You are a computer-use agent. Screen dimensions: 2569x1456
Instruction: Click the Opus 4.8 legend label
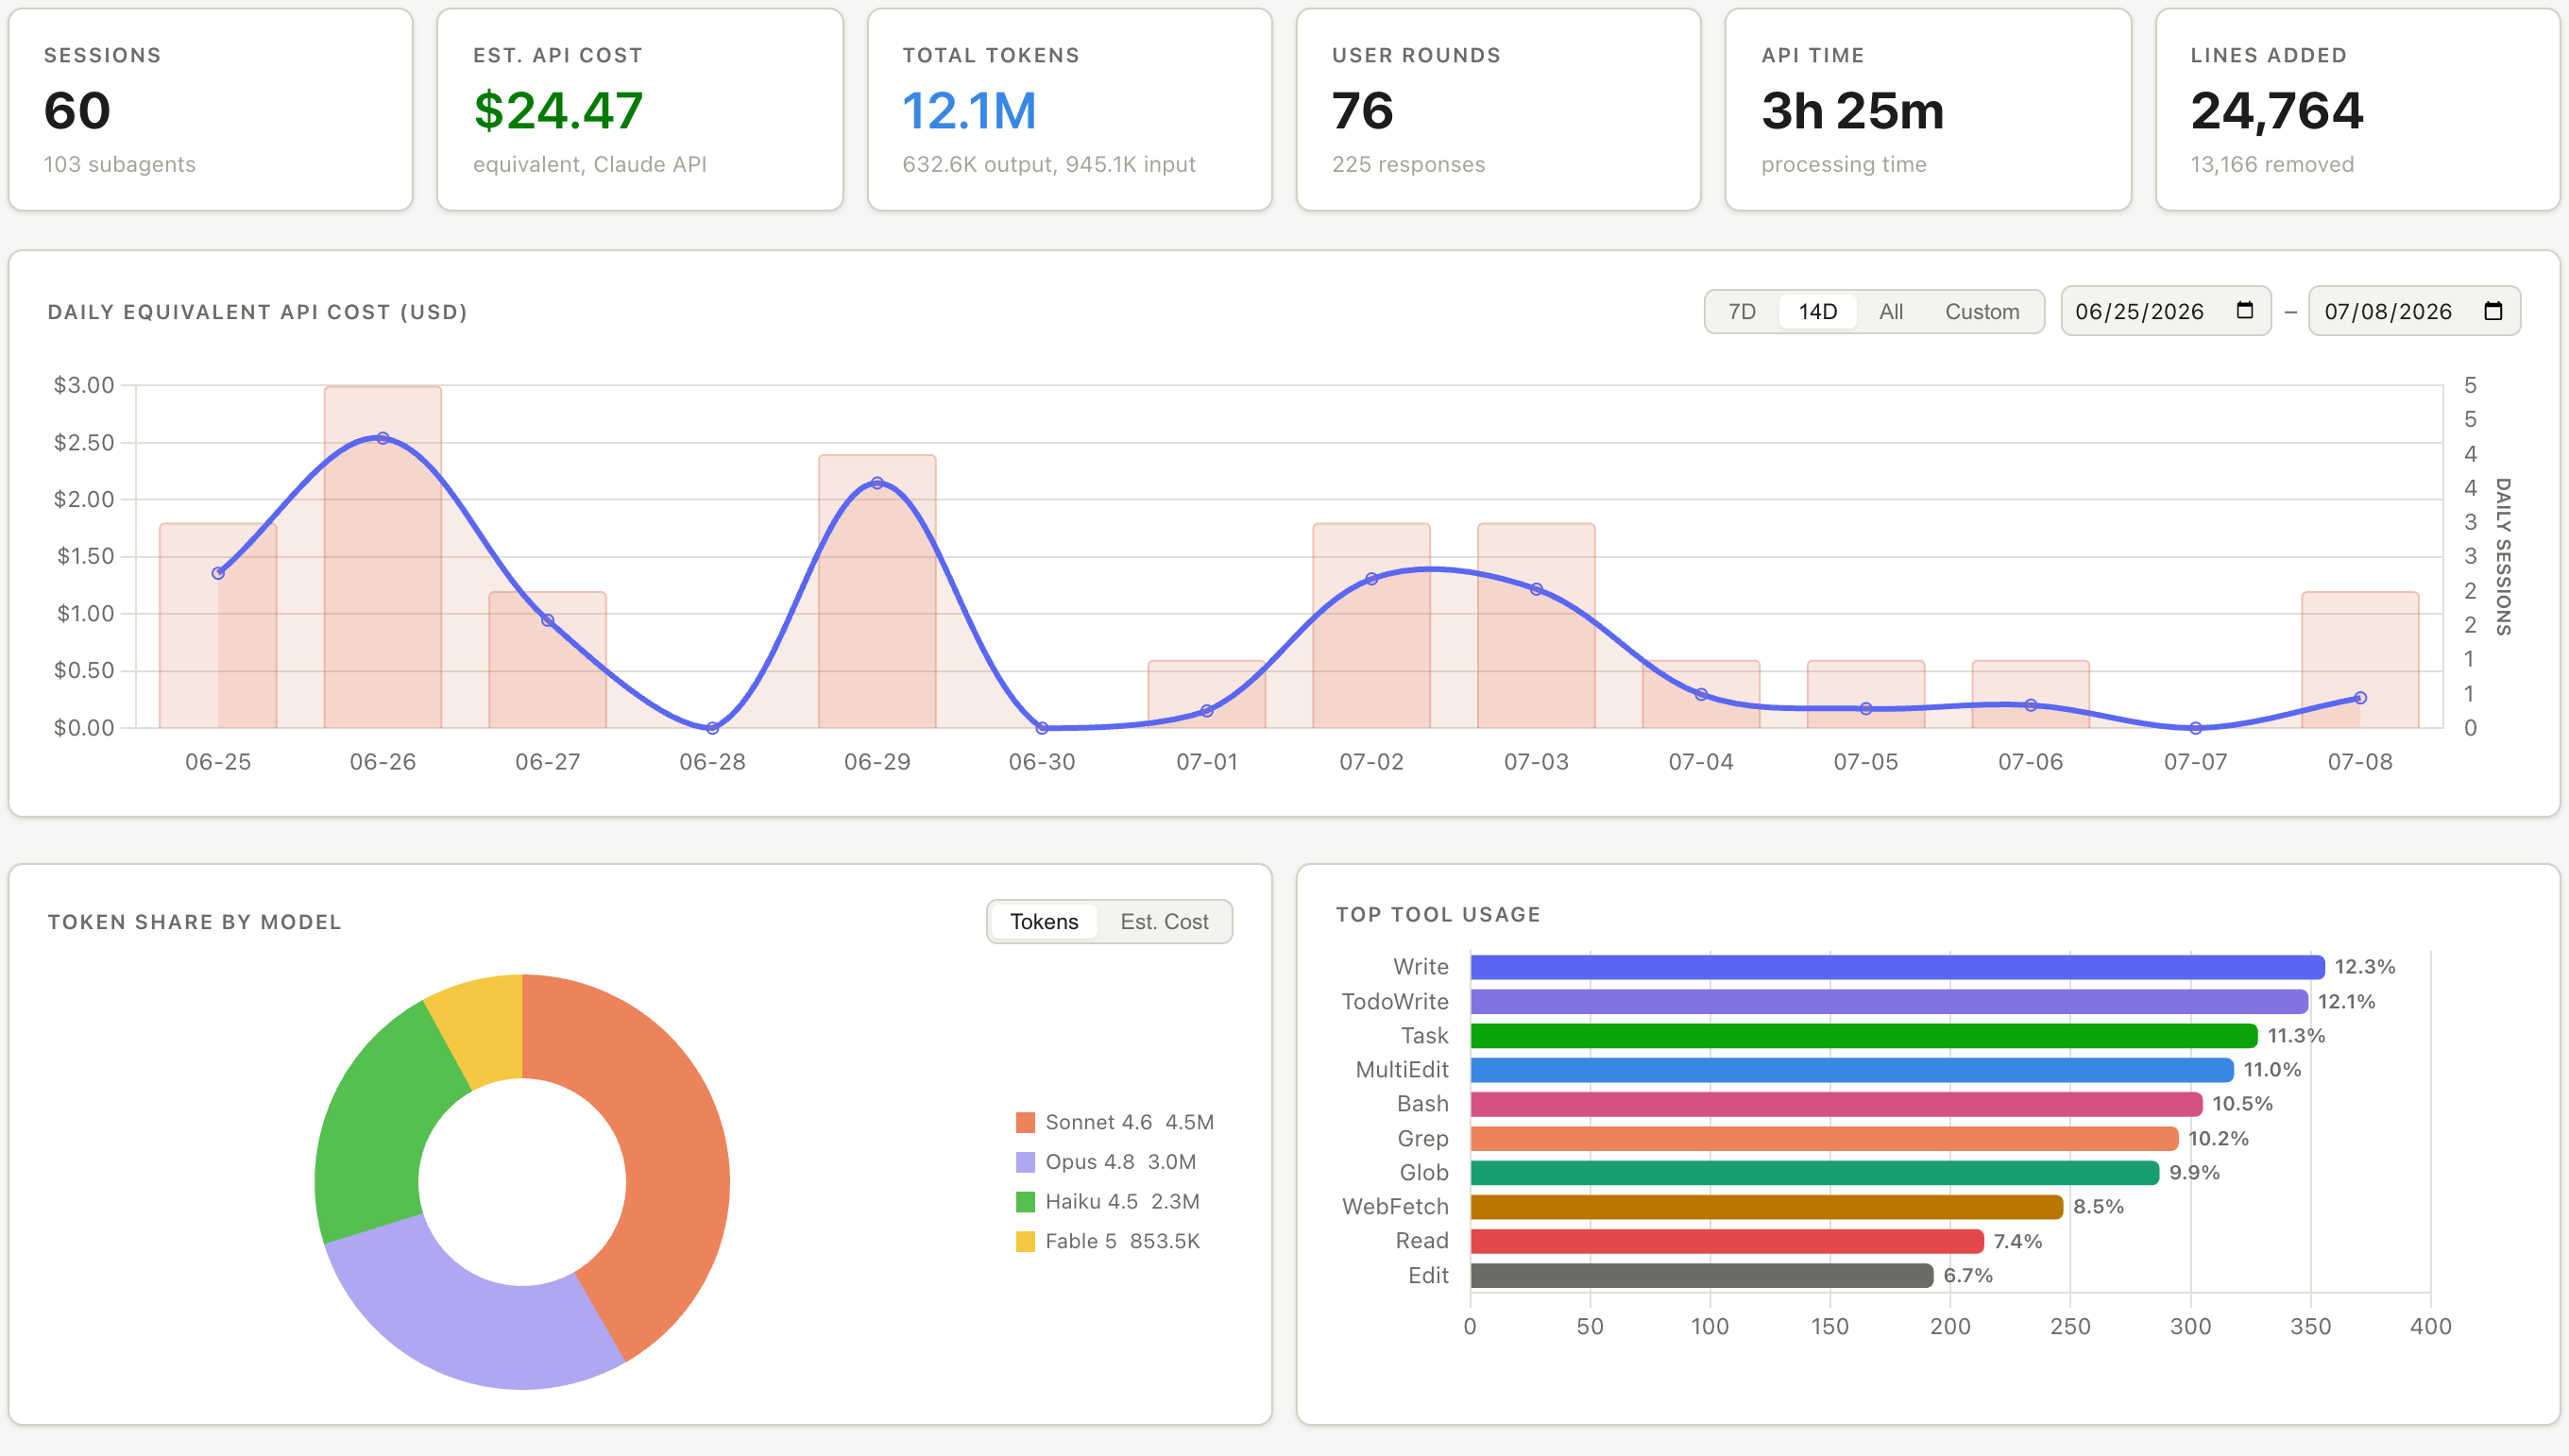(x=1120, y=1162)
